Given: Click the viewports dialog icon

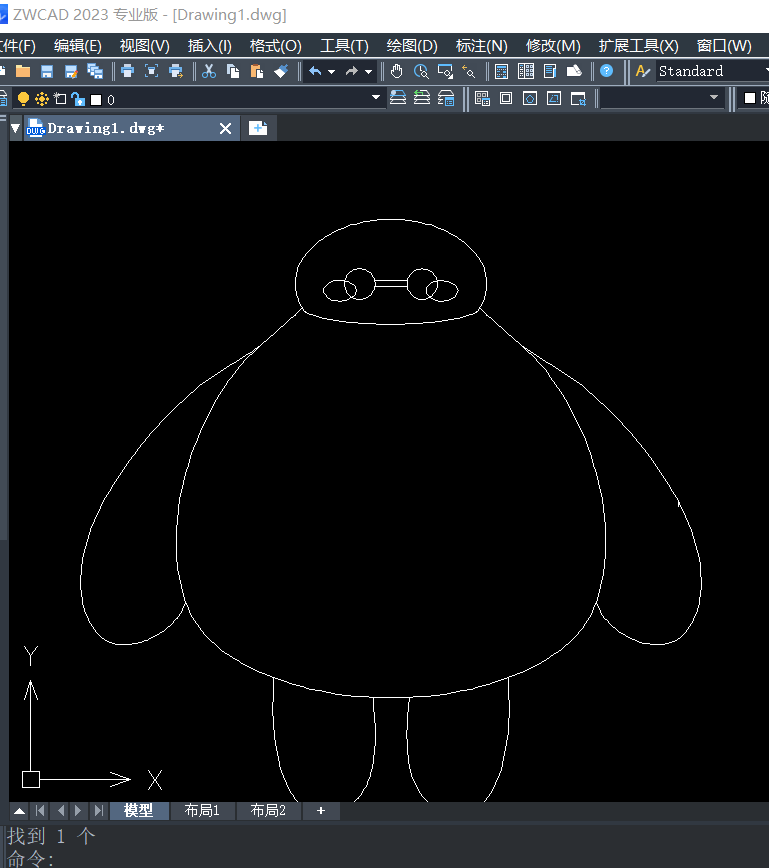Looking at the screenshot, I should [x=482, y=99].
